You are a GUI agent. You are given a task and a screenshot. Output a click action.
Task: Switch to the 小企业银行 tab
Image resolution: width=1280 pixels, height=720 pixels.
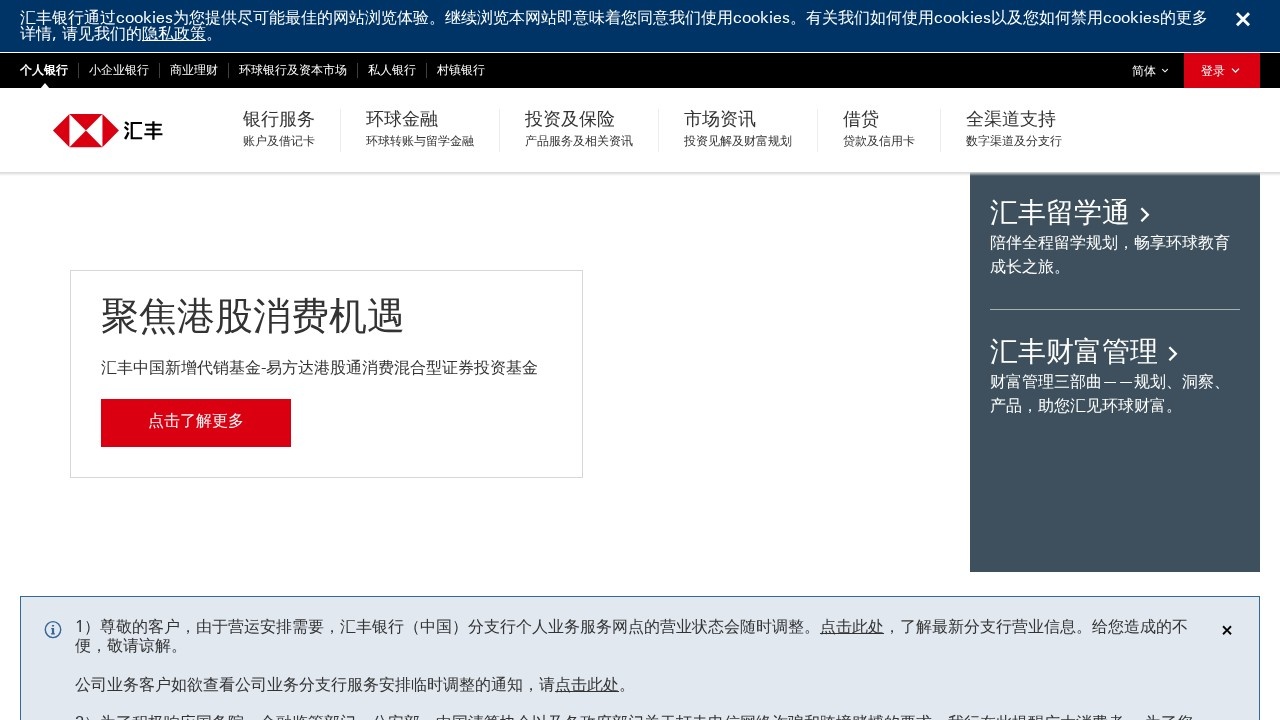pos(118,70)
